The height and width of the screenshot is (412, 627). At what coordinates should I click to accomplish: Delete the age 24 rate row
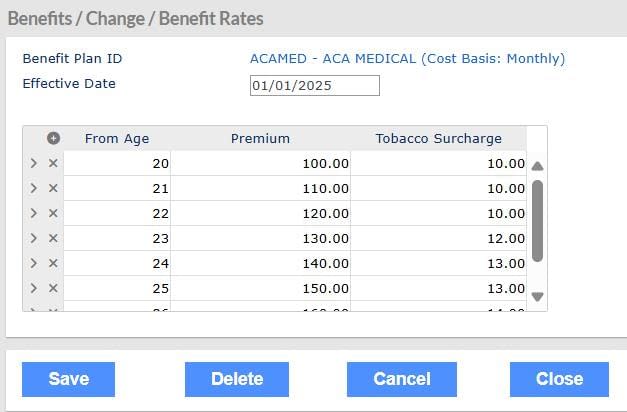(x=53, y=263)
